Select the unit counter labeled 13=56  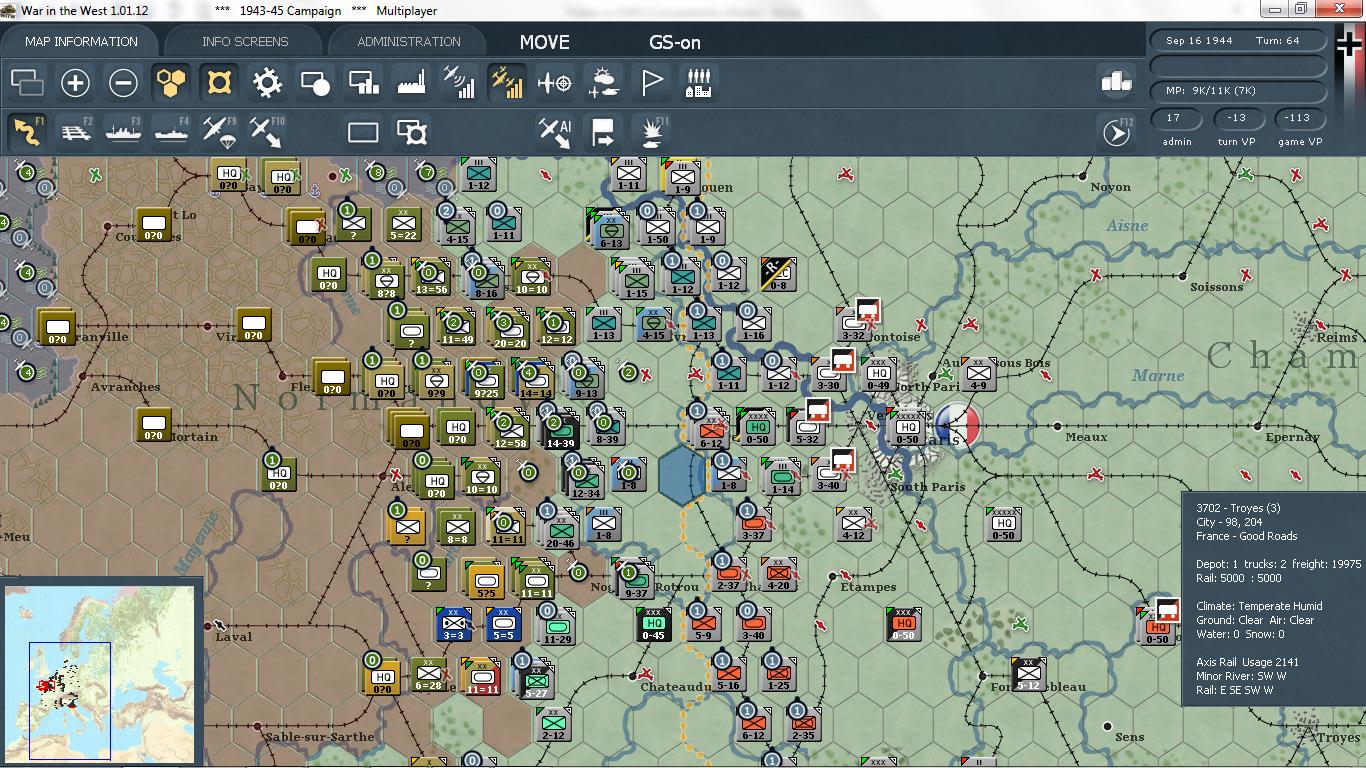point(431,278)
